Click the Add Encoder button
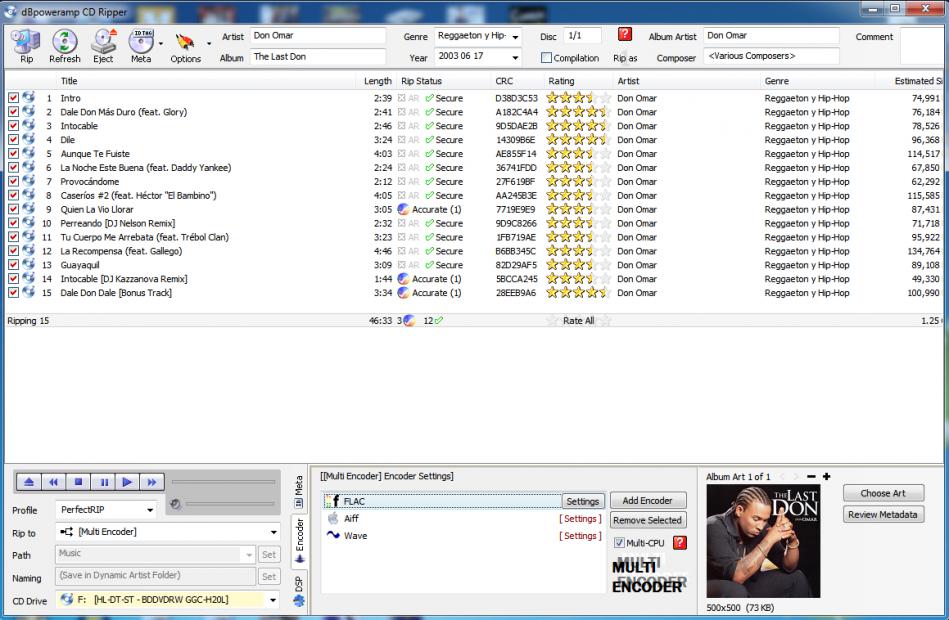 tap(647, 500)
